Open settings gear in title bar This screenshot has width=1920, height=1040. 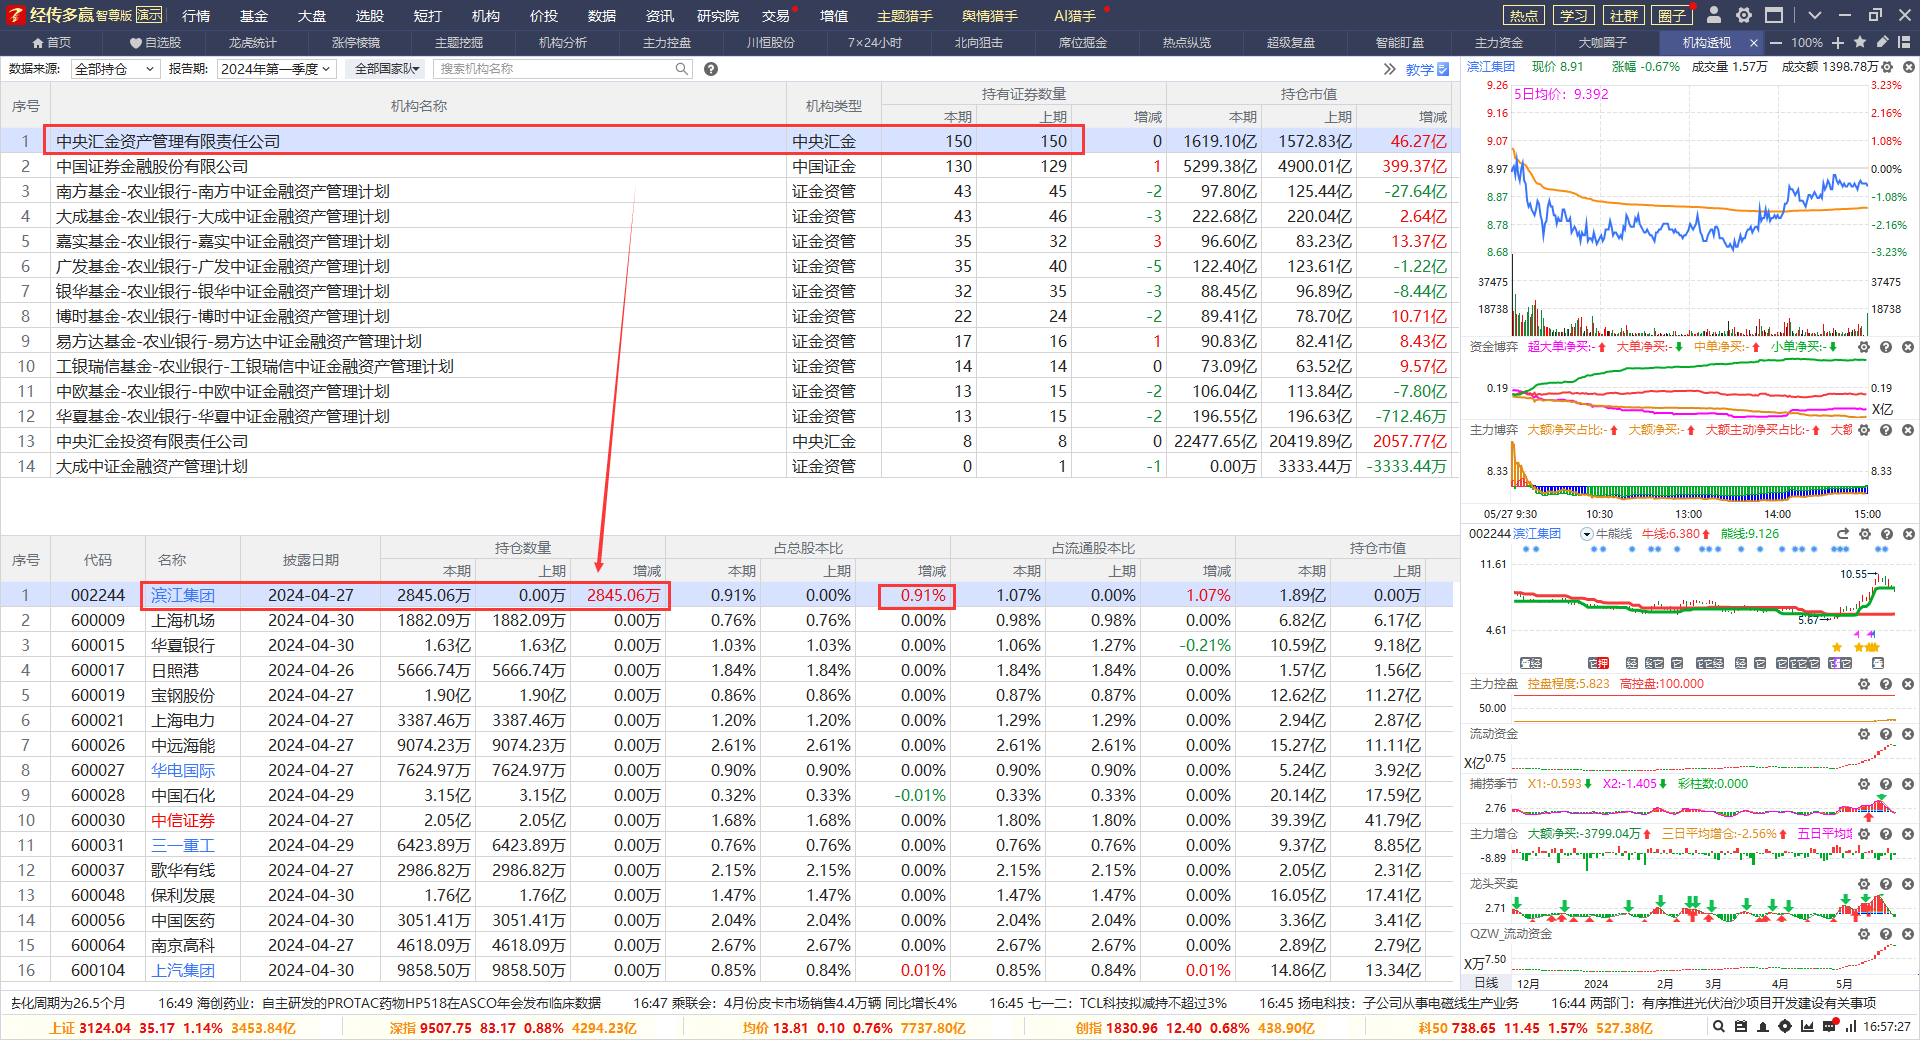coord(1744,15)
